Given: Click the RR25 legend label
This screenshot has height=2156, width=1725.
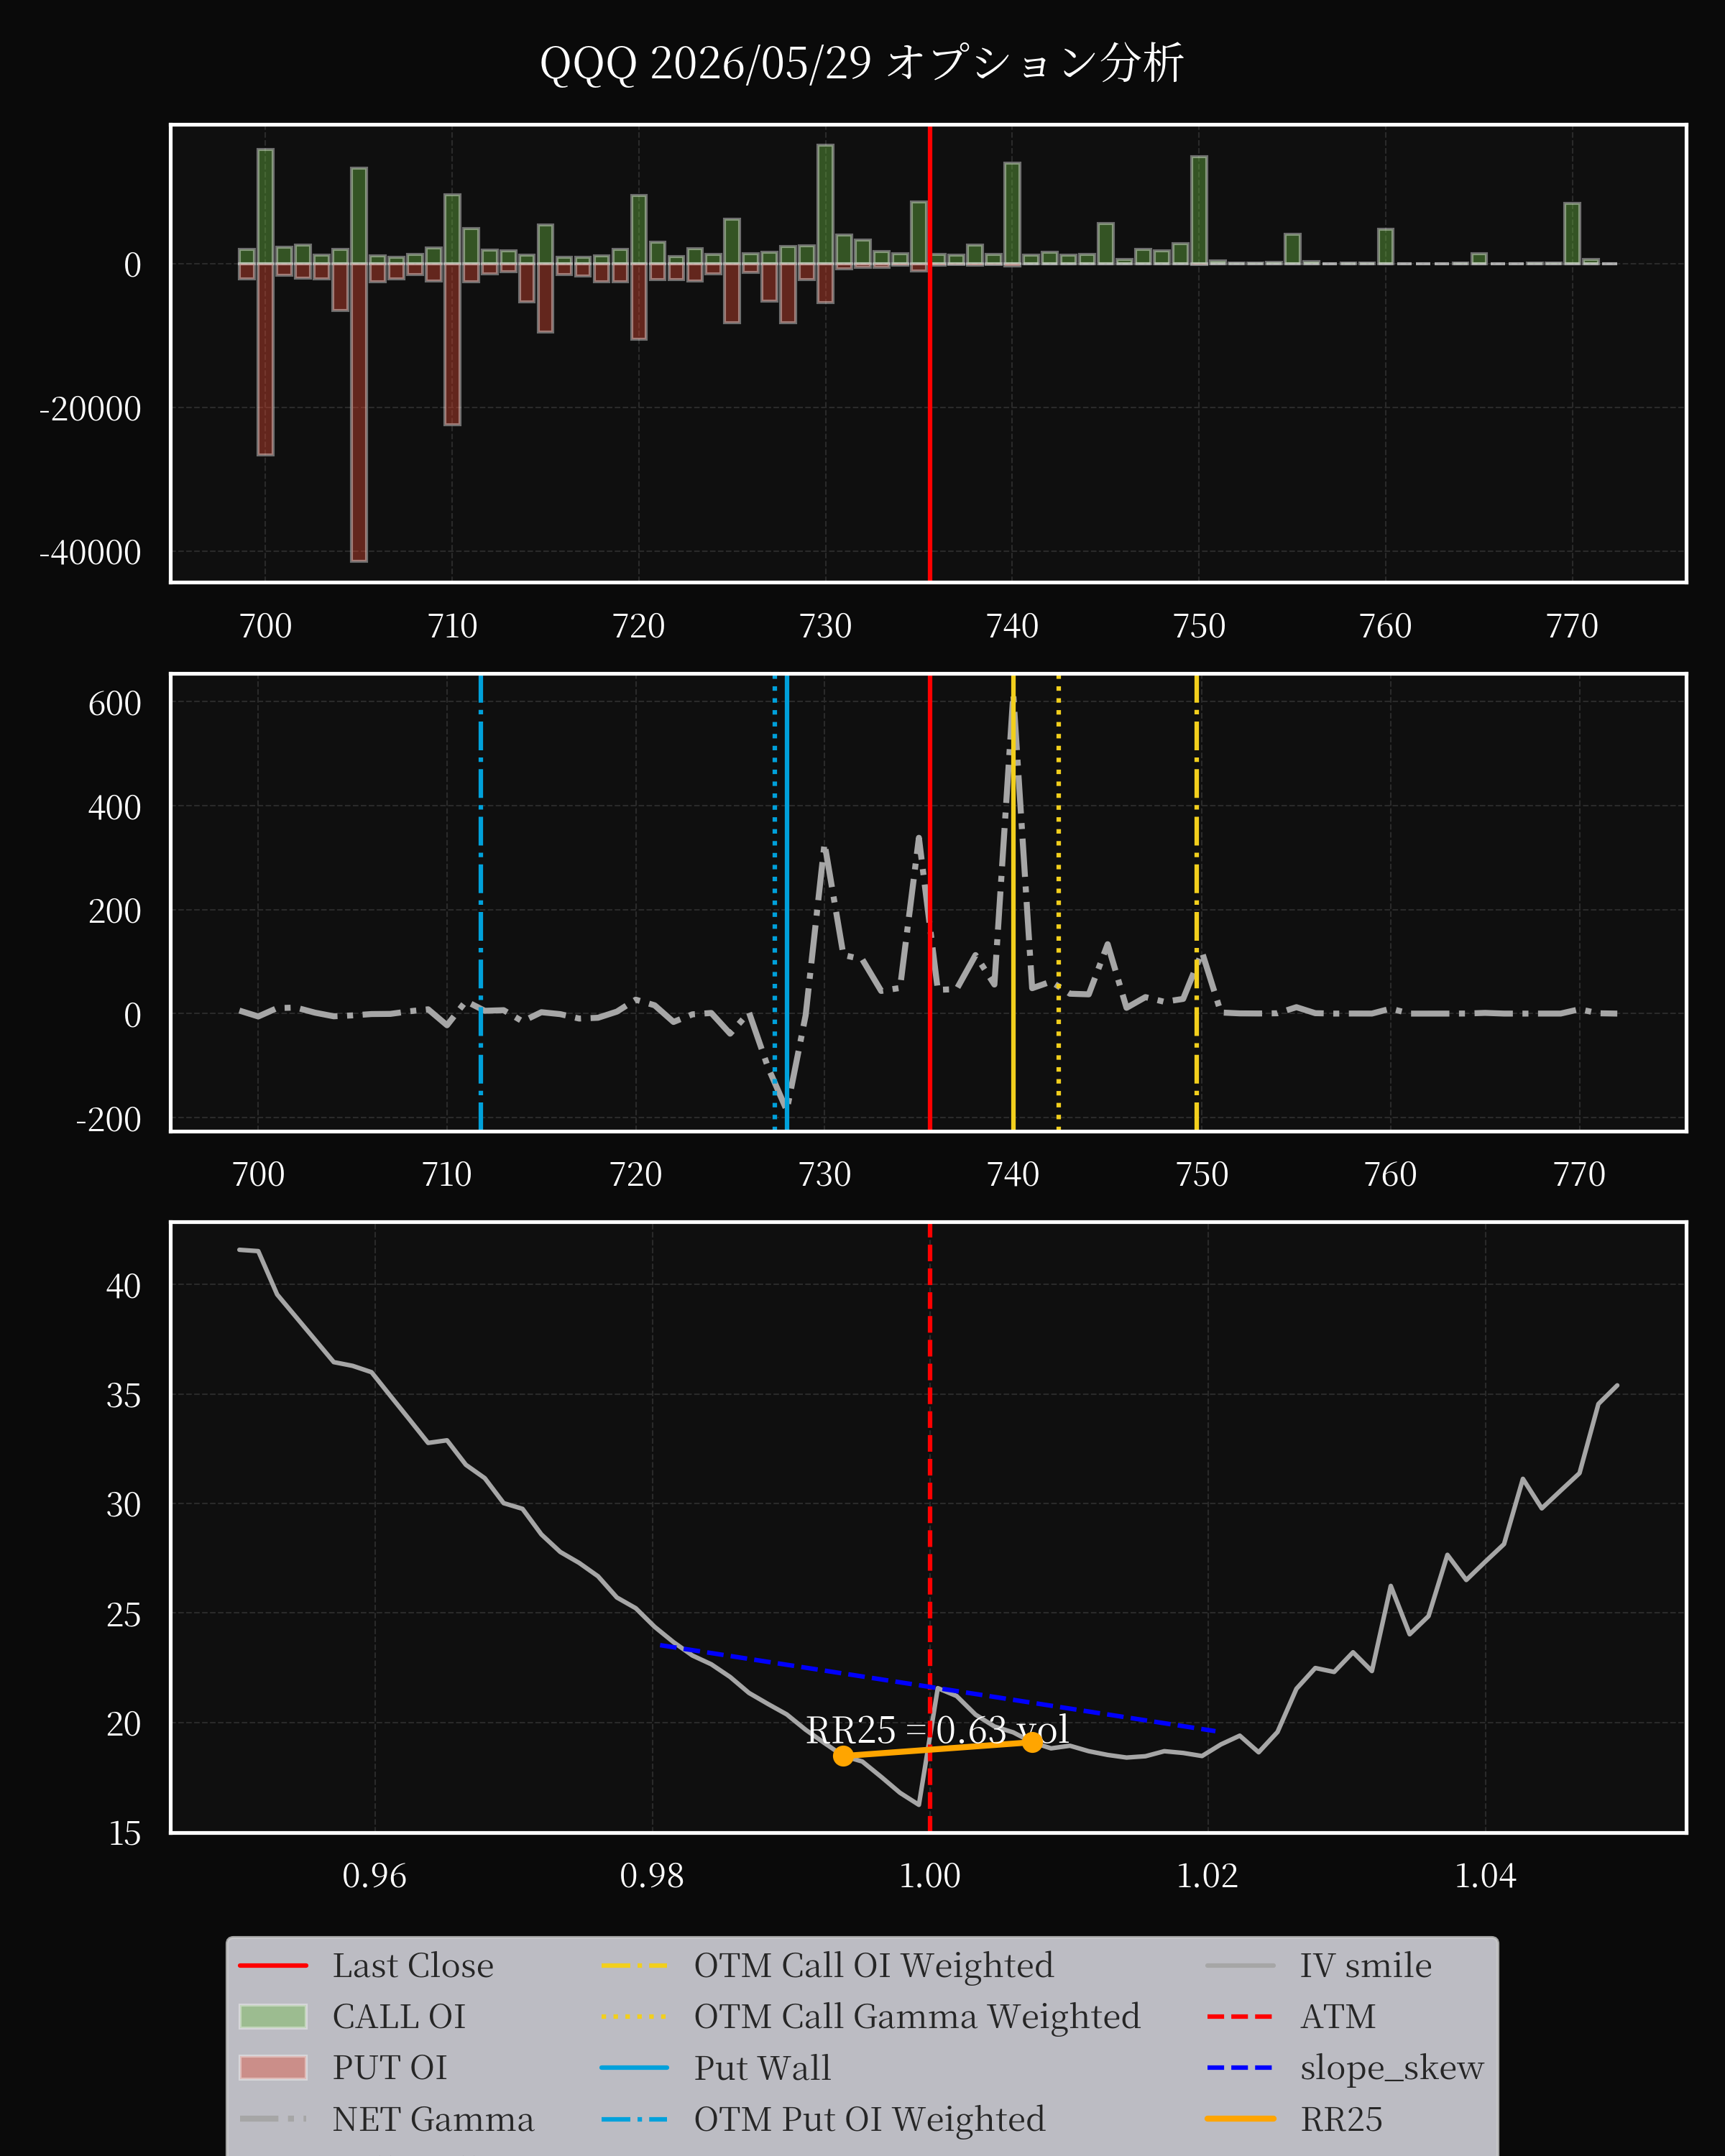Looking at the screenshot, I should pos(1341,2119).
